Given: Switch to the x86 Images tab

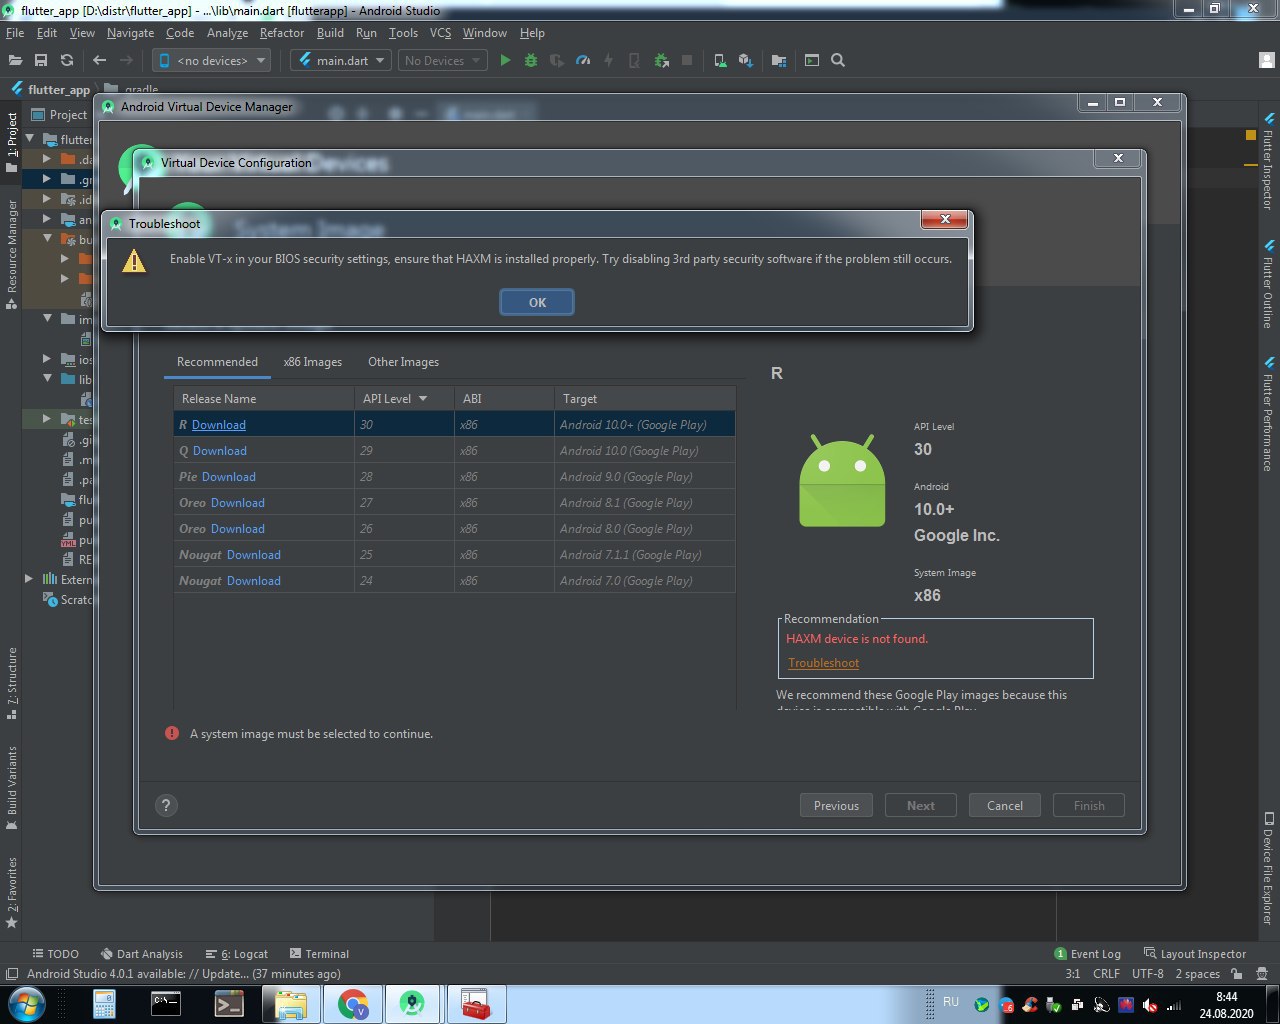Looking at the screenshot, I should 312,362.
